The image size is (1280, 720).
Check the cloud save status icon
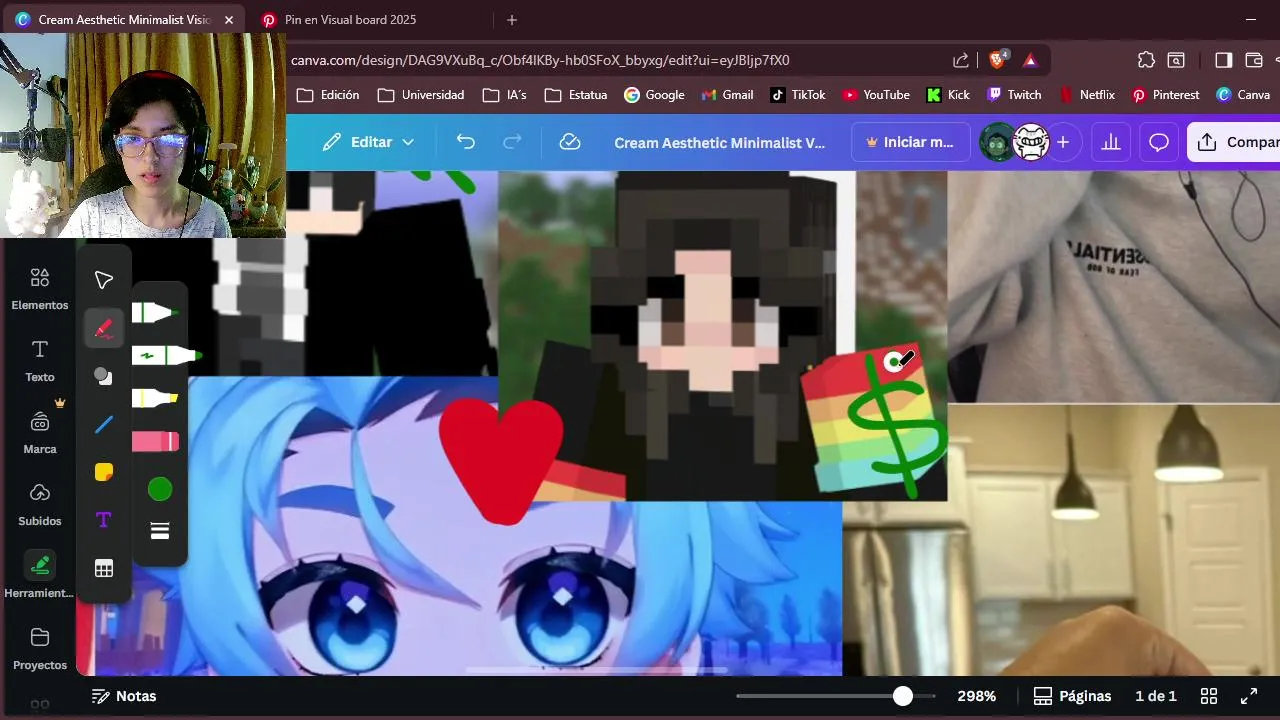pos(570,142)
